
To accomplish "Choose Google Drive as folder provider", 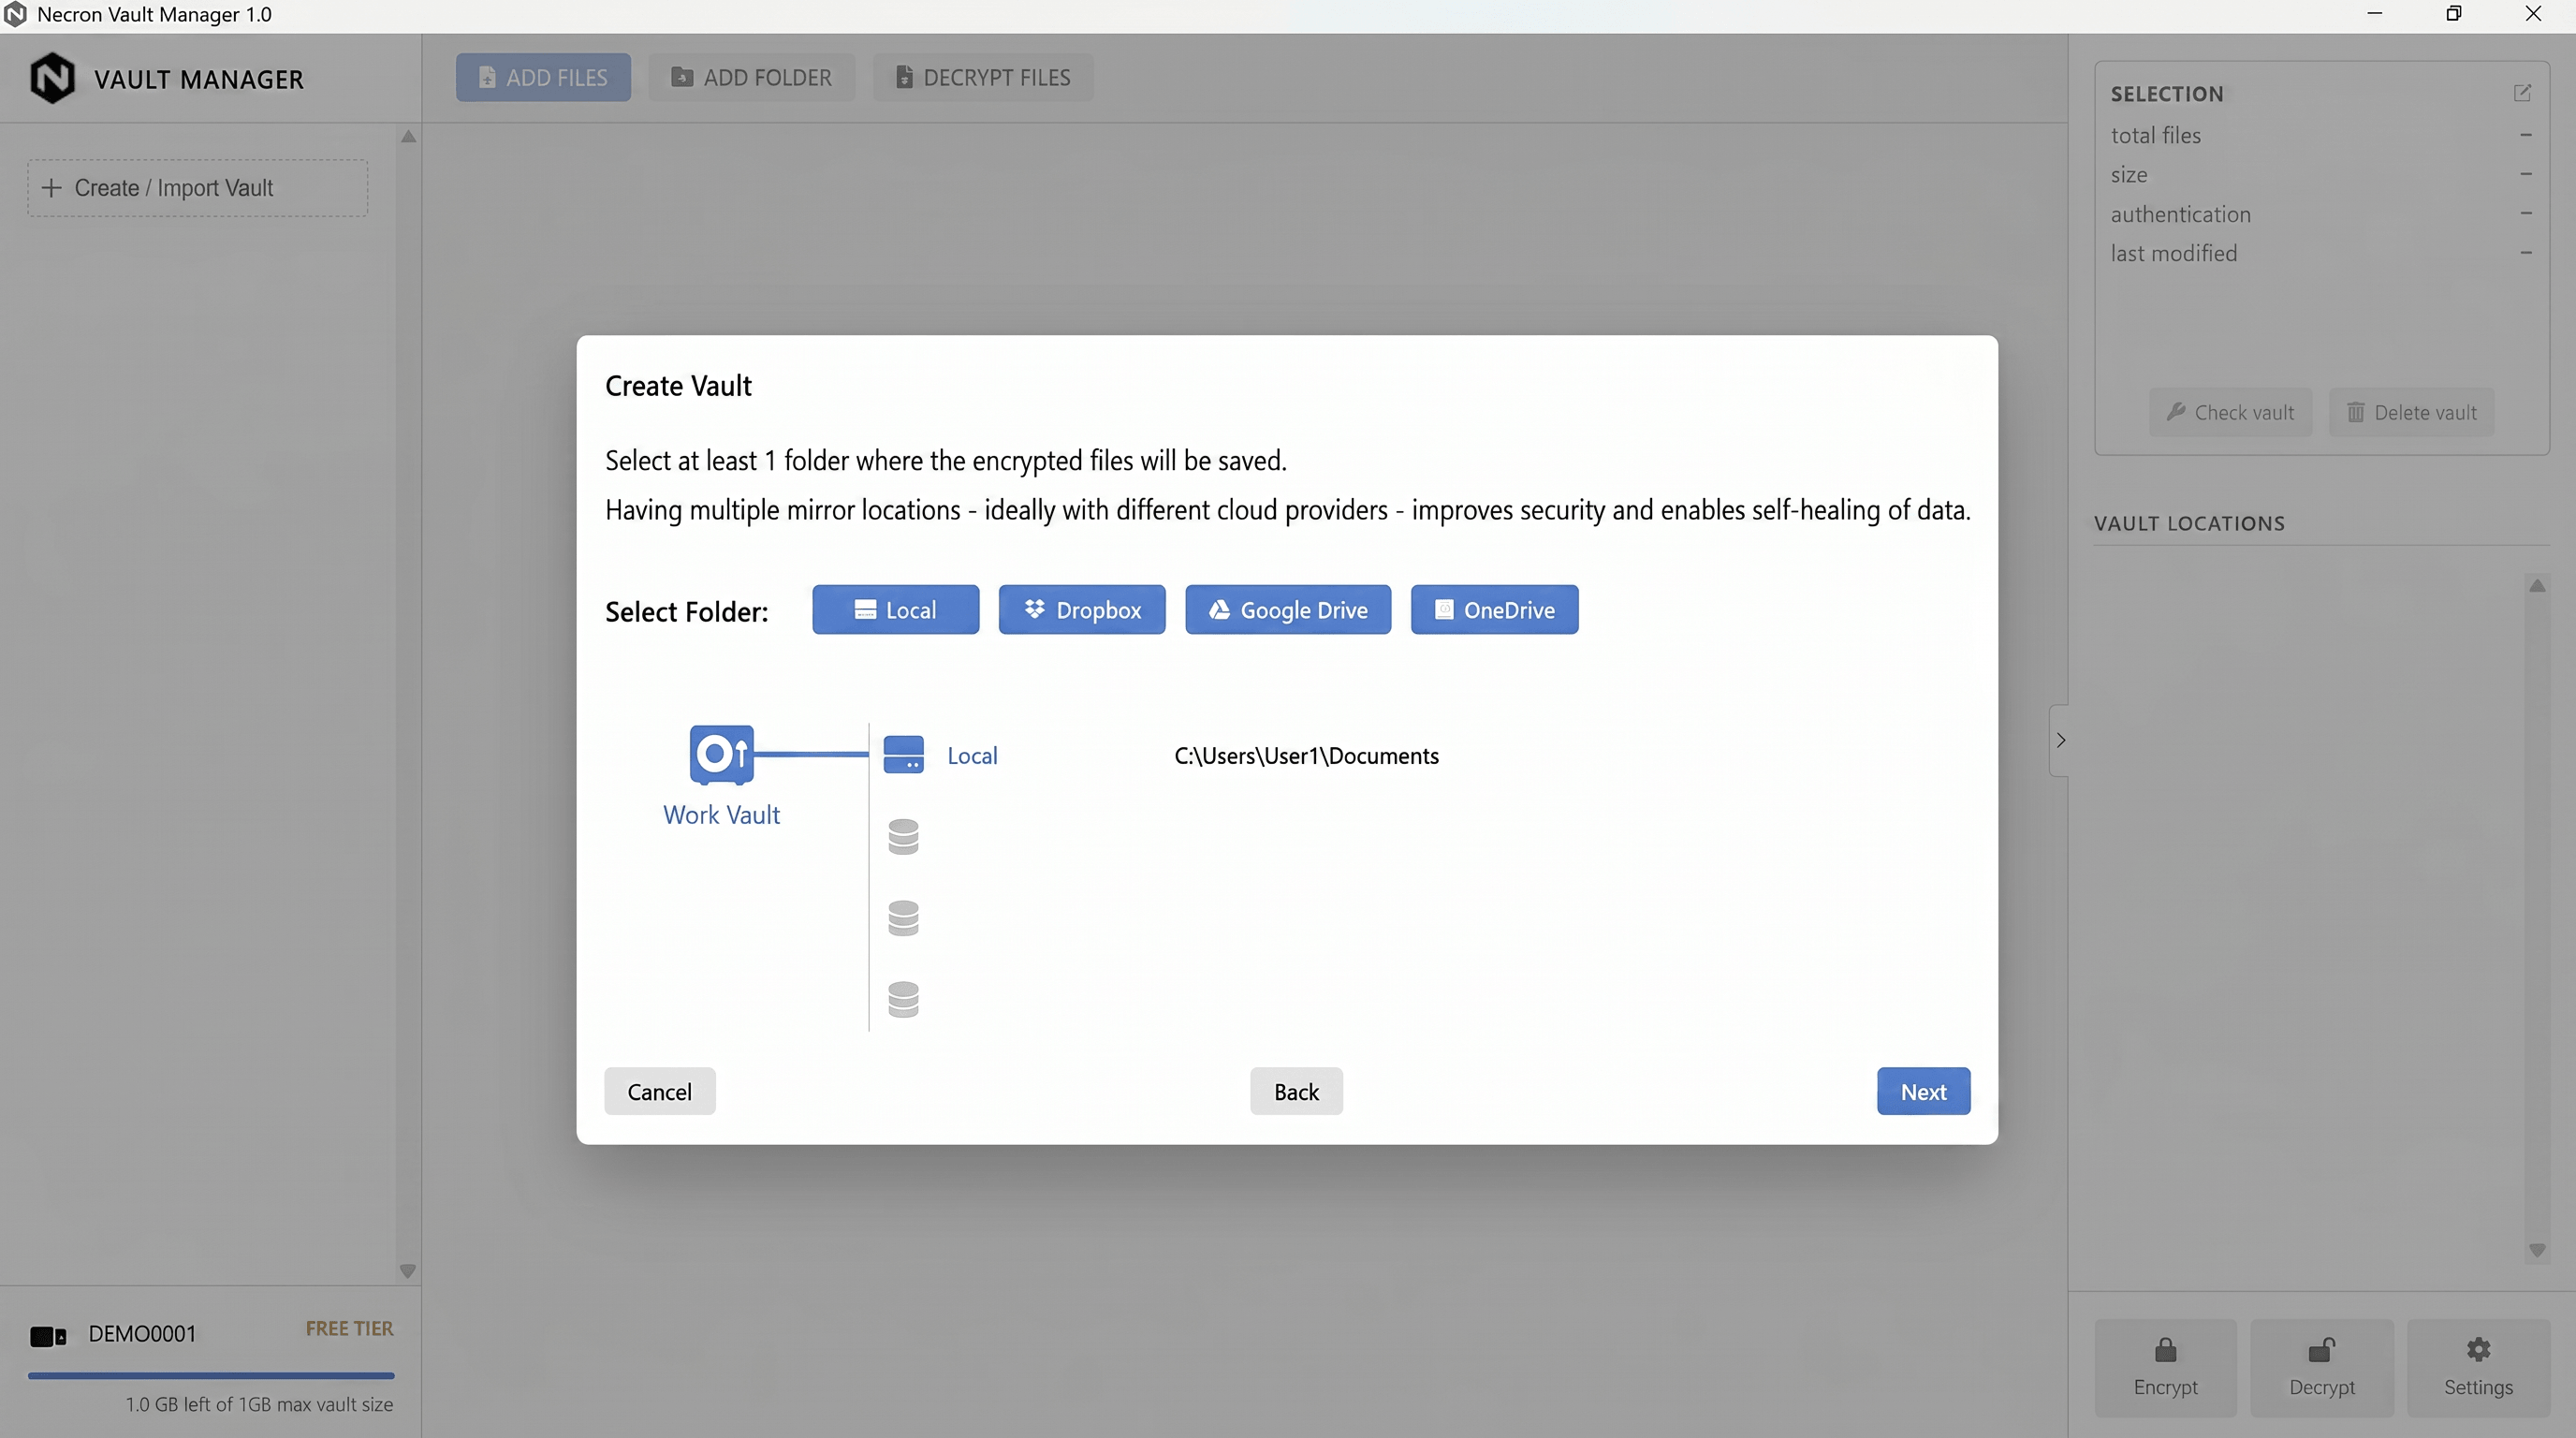I will pyautogui.click(x=1287, y=610).
